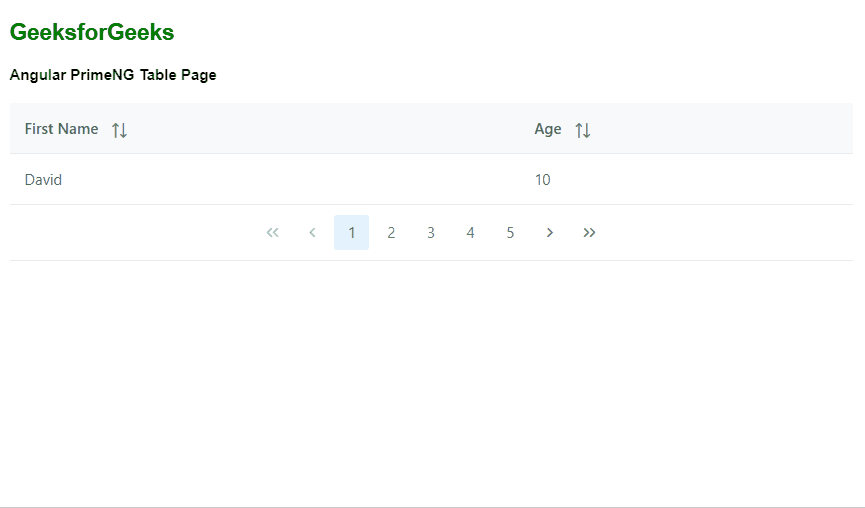This screenshot has height=508, width=865.
Task: Open page 2 of the table
Action: (x=391, y=233)
